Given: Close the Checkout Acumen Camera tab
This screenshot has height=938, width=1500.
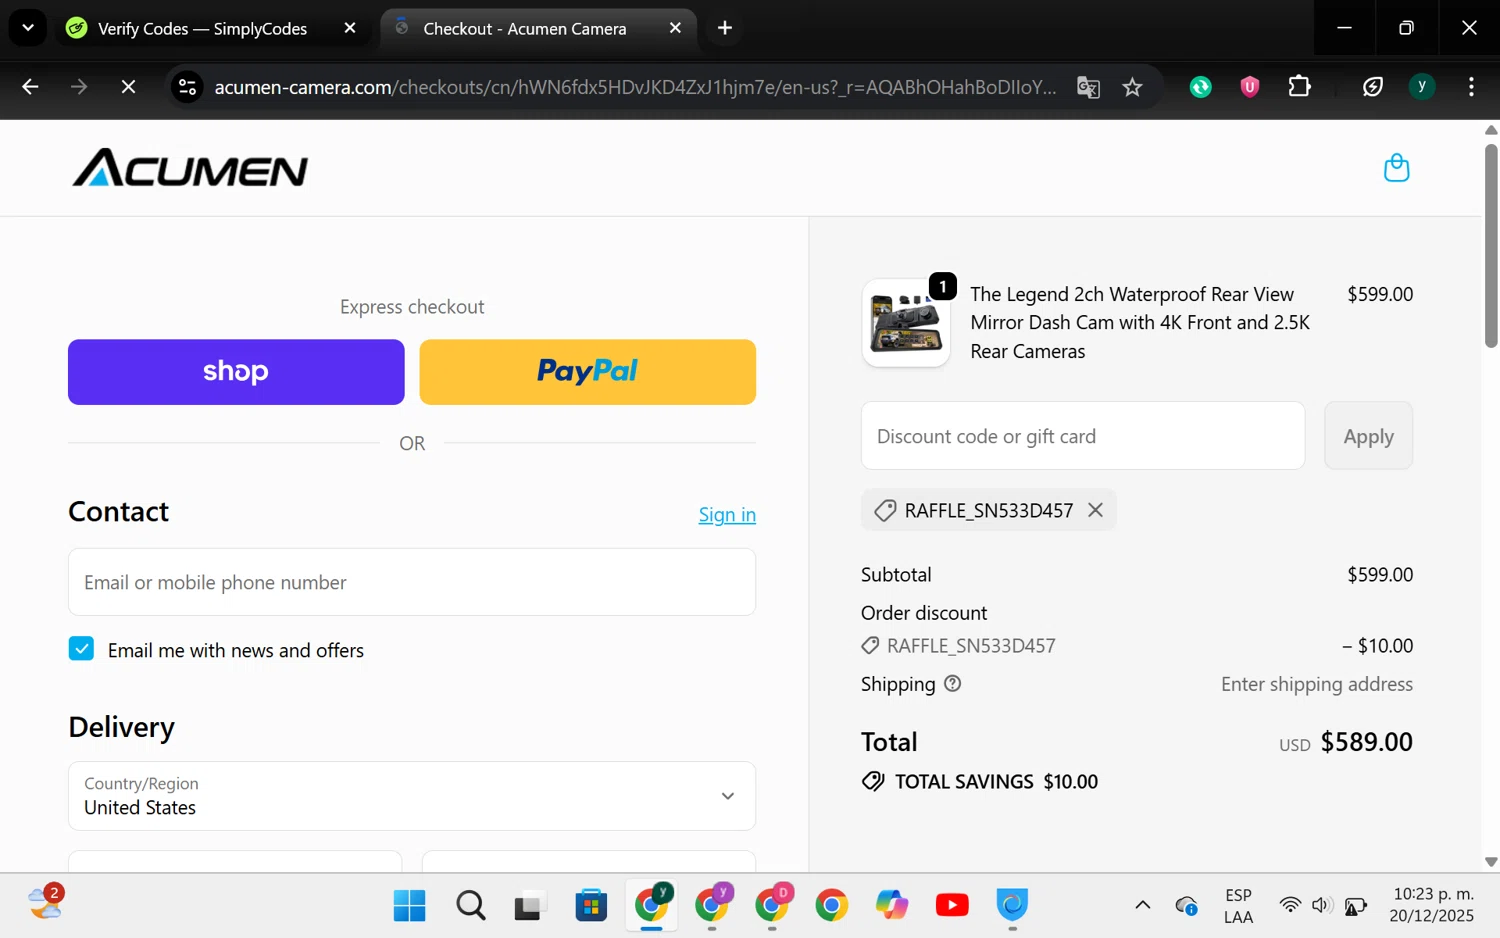Looking at the screenshot, I should coord(675,28).
